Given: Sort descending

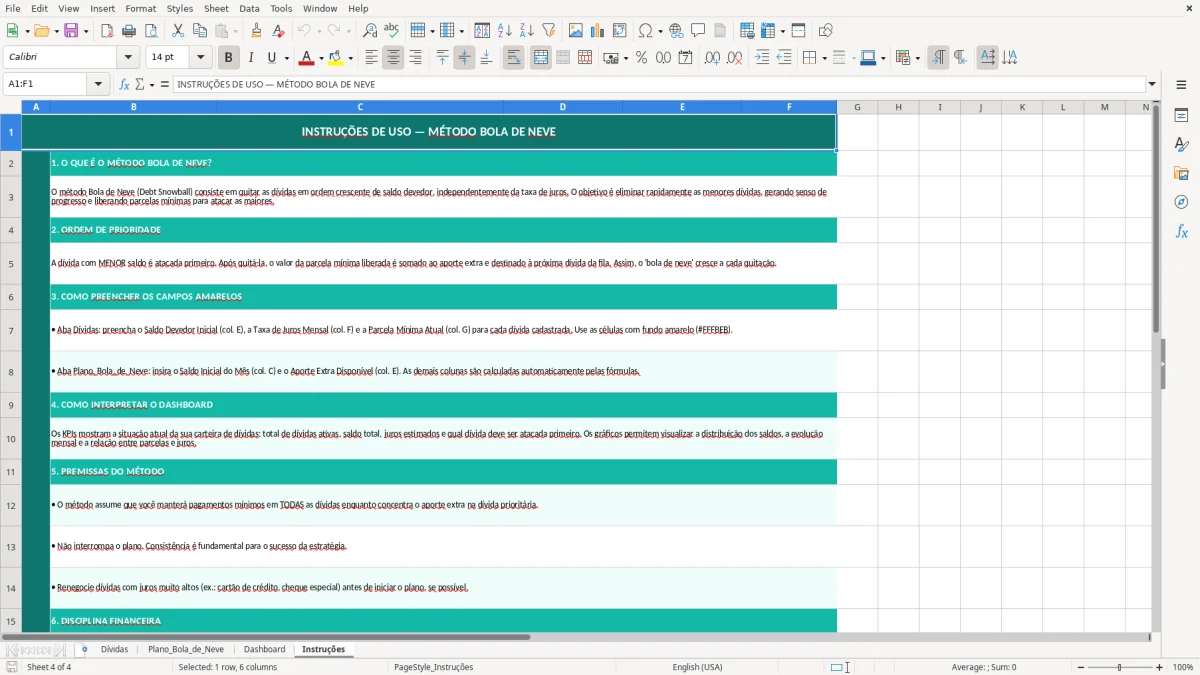Looking at the screenshot, I should click(526, 31).
